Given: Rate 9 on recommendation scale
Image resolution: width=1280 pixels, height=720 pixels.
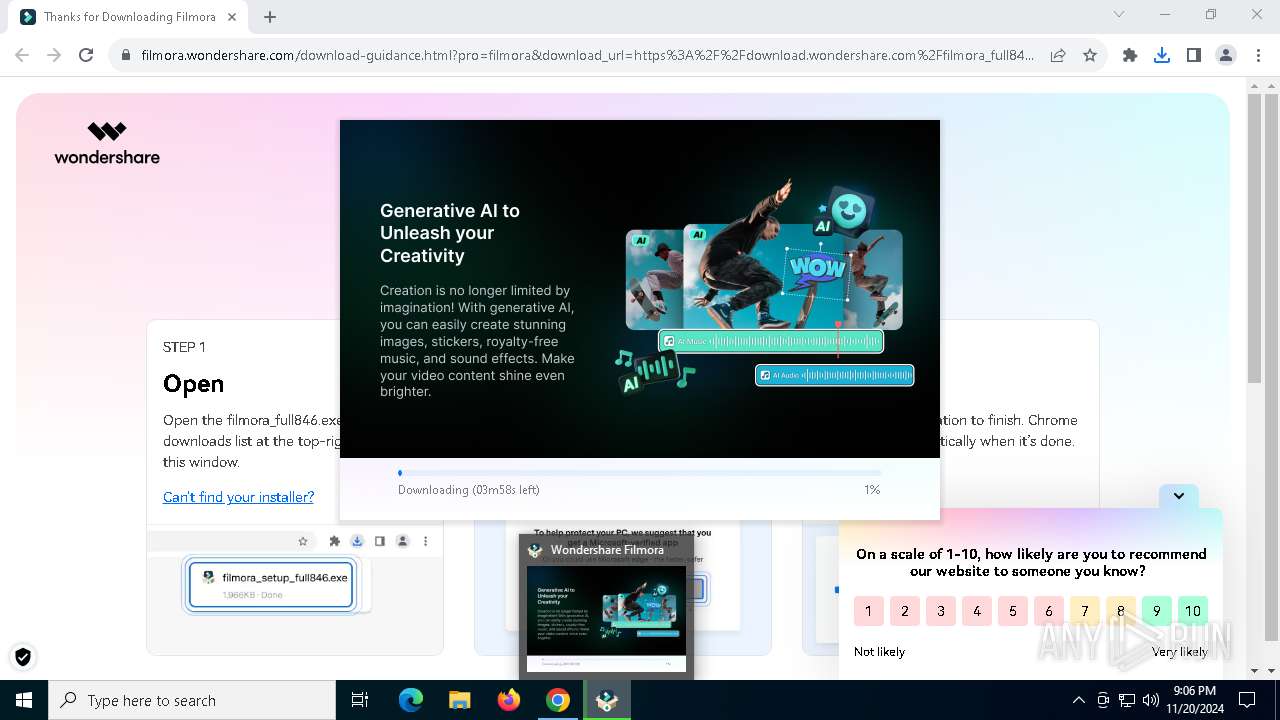Looking at the screenshot, I should click(x=1156, y=611).
